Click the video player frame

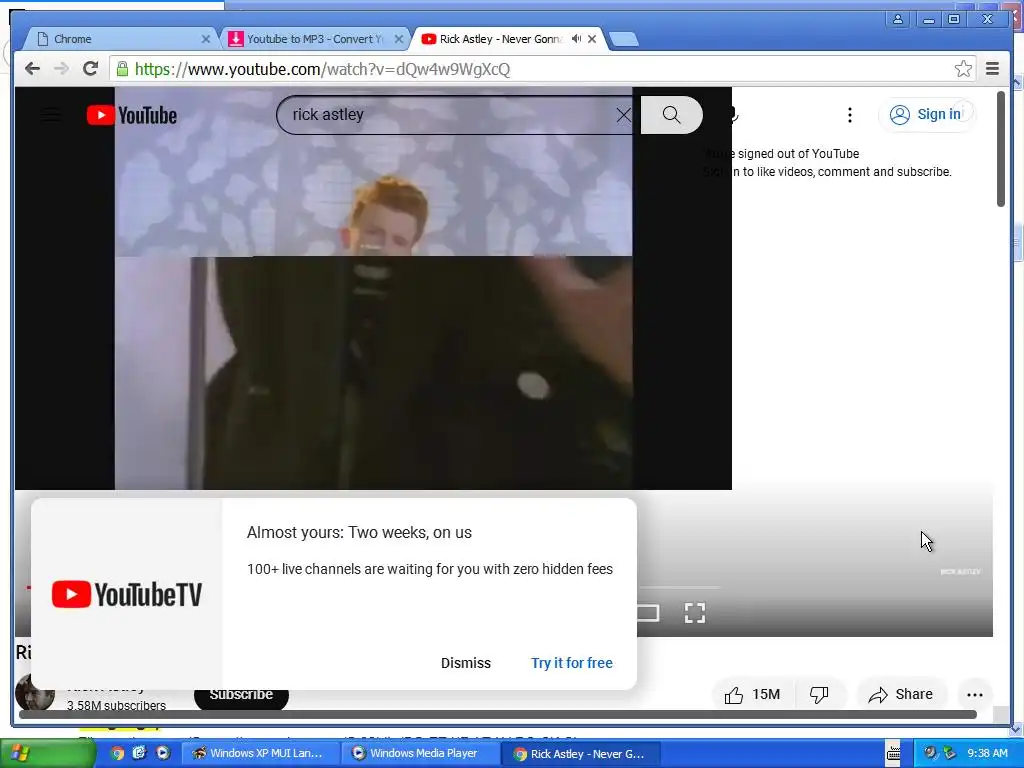coord(373,288)
